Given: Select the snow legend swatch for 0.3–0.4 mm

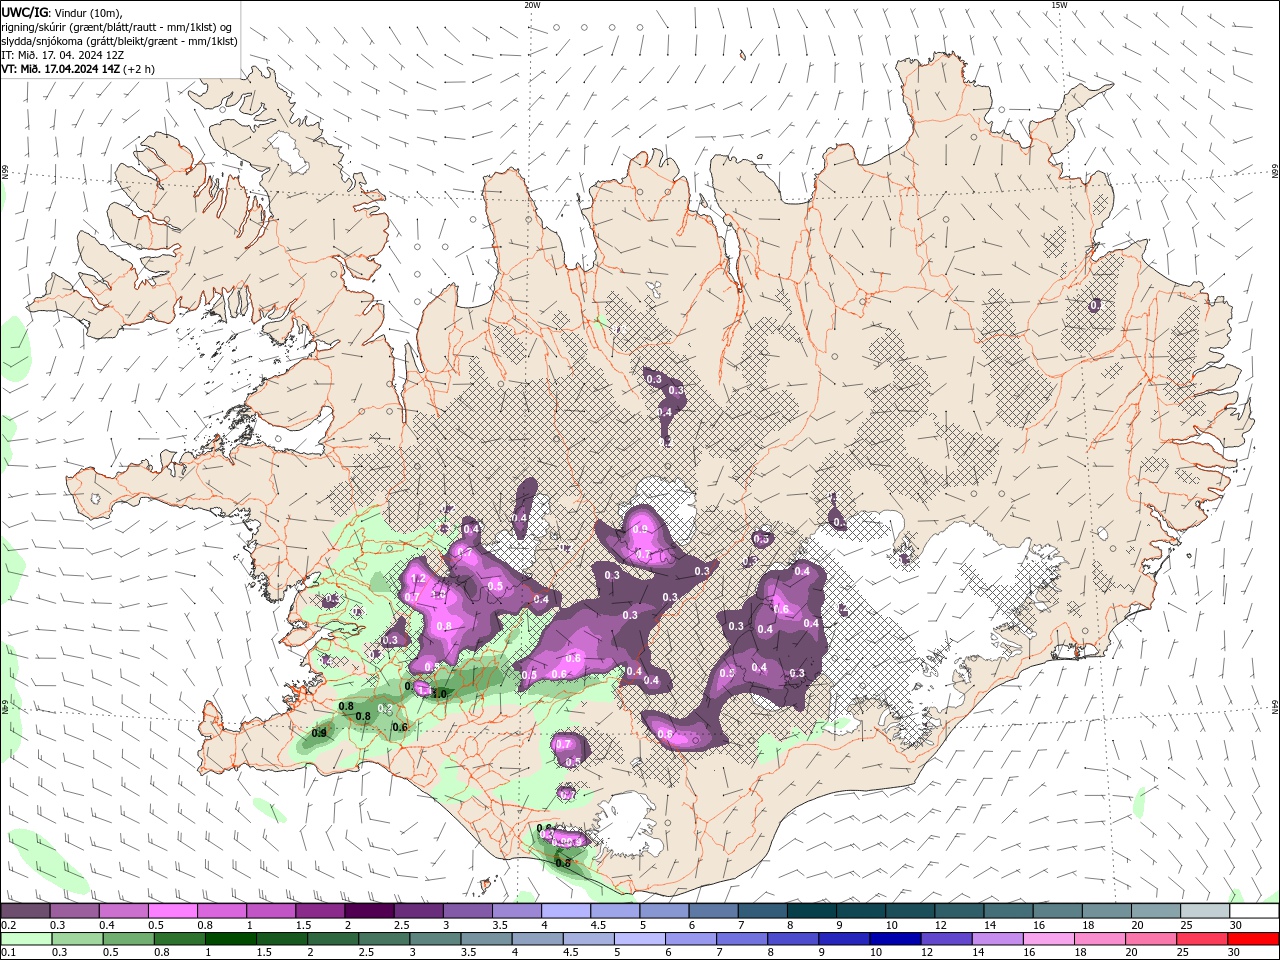Looking at the screenshot, I should click(x=74, y=911).
